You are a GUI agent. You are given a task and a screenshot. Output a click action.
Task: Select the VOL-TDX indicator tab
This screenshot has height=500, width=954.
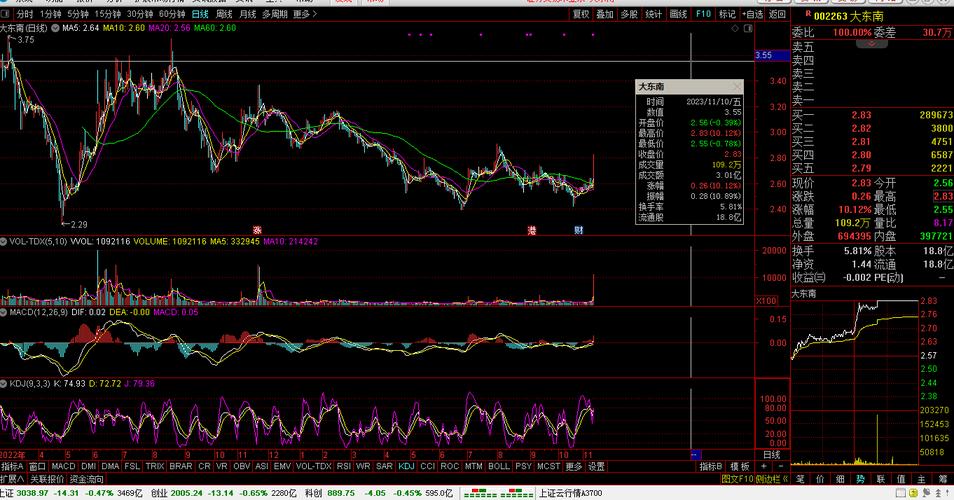click(x=314, y=467)
